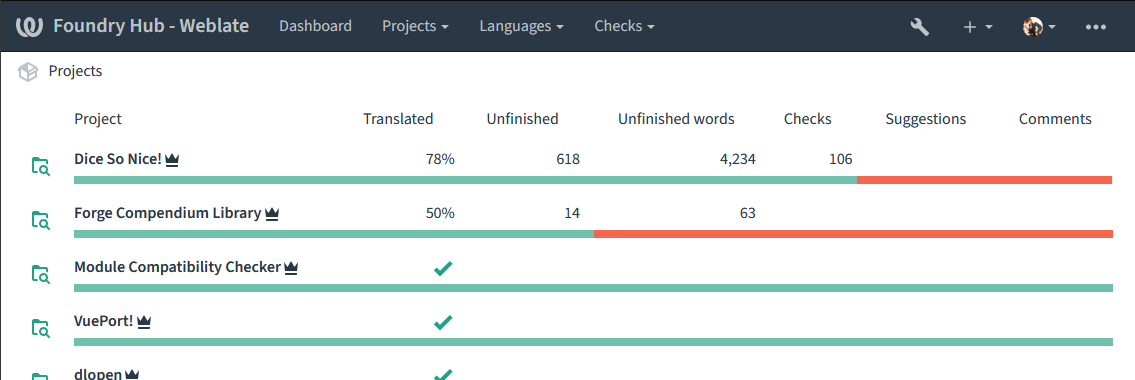
Task: Click the VuePort! translated checkmark
Action: click(x=443, y=323)
